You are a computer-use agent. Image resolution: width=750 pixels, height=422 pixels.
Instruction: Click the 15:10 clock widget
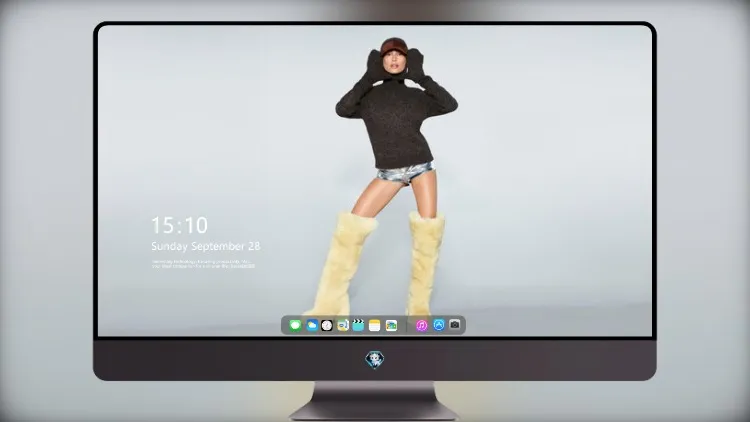(179, 225)
